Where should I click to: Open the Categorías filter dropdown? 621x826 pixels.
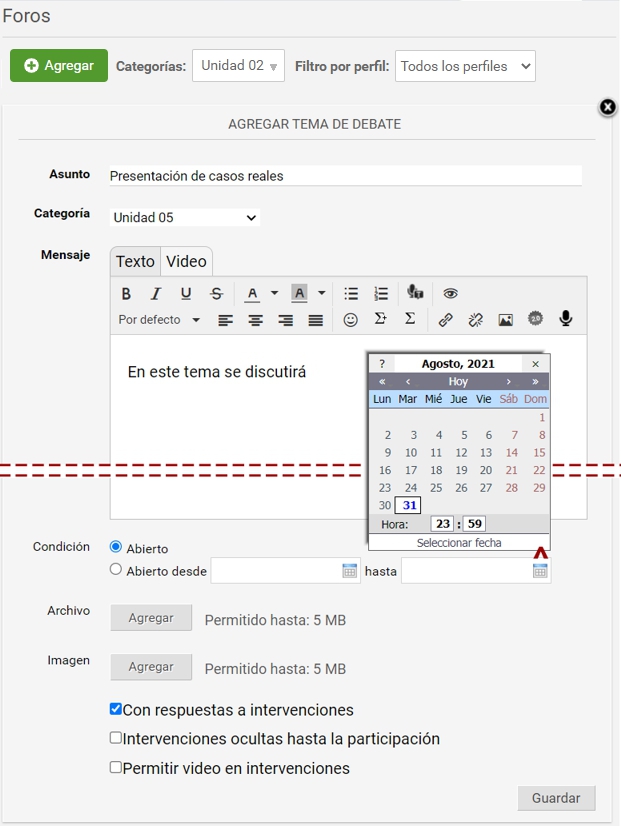(238, 66)
